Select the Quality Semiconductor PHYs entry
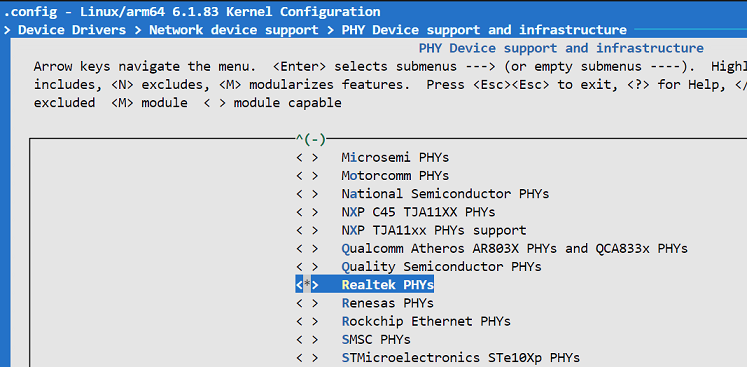The image size is (747, 367). [441, 267]
